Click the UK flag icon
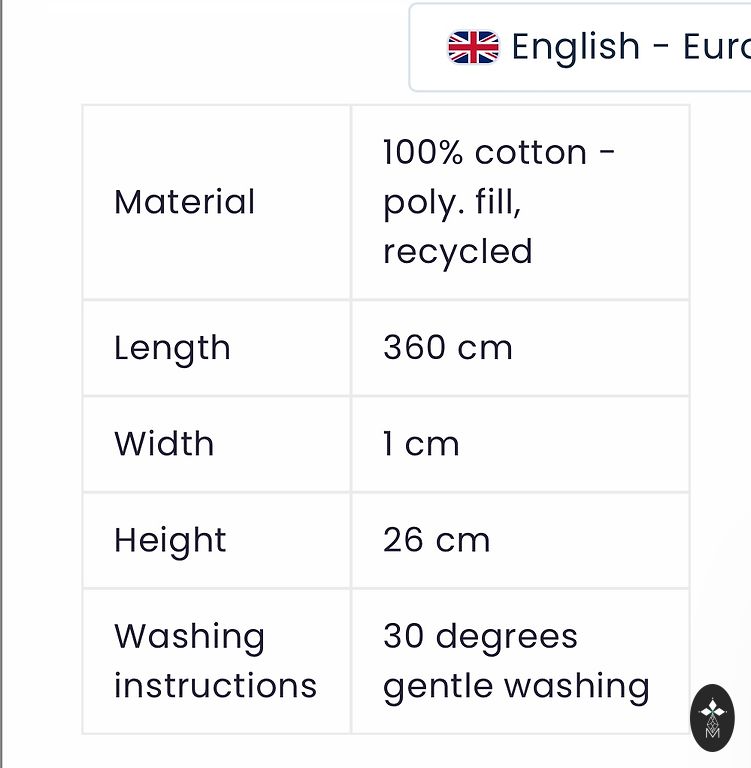The width and height of the screenshot is (751, 768). 473,47
